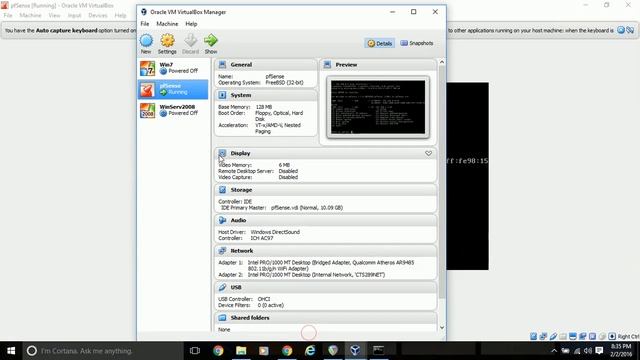Screen dimensions: 640x360
Task: Click the 'Windows DirectSound' host driver value
Action: pyautogui.click(x=275, y=232)
